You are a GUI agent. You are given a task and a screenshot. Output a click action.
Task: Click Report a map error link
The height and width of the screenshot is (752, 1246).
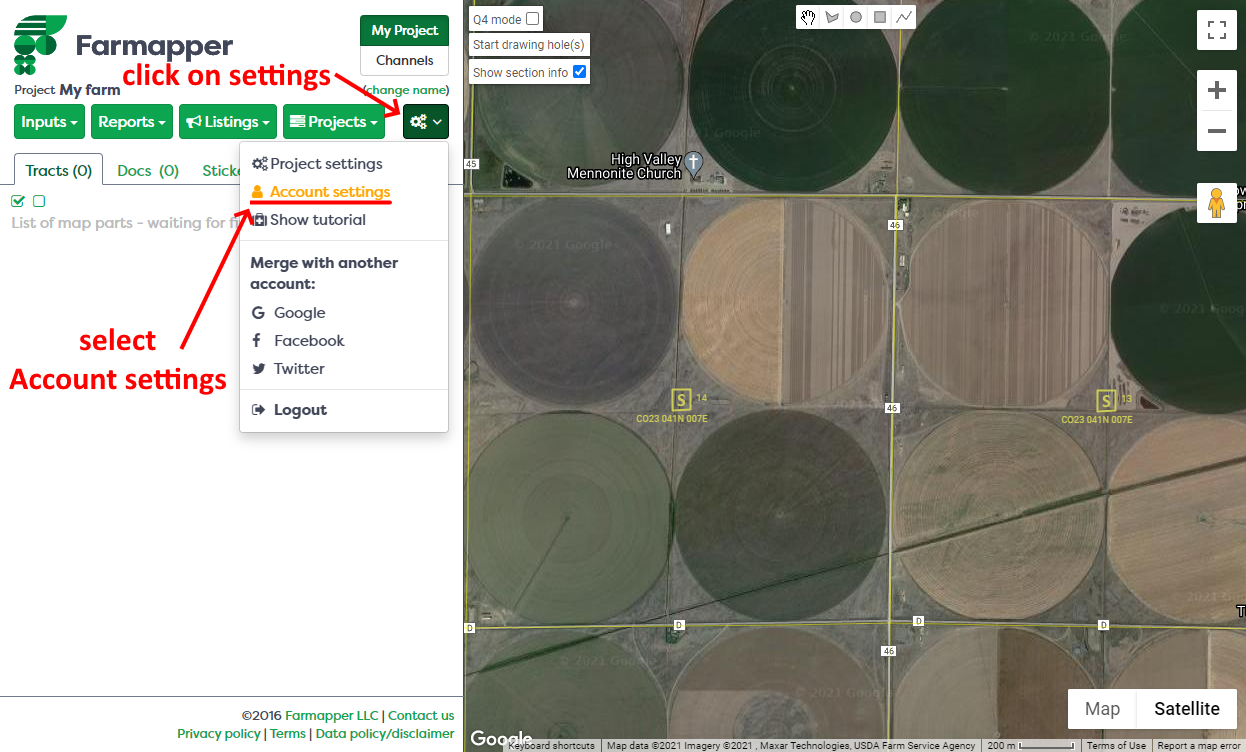(x=1199, y=746)
